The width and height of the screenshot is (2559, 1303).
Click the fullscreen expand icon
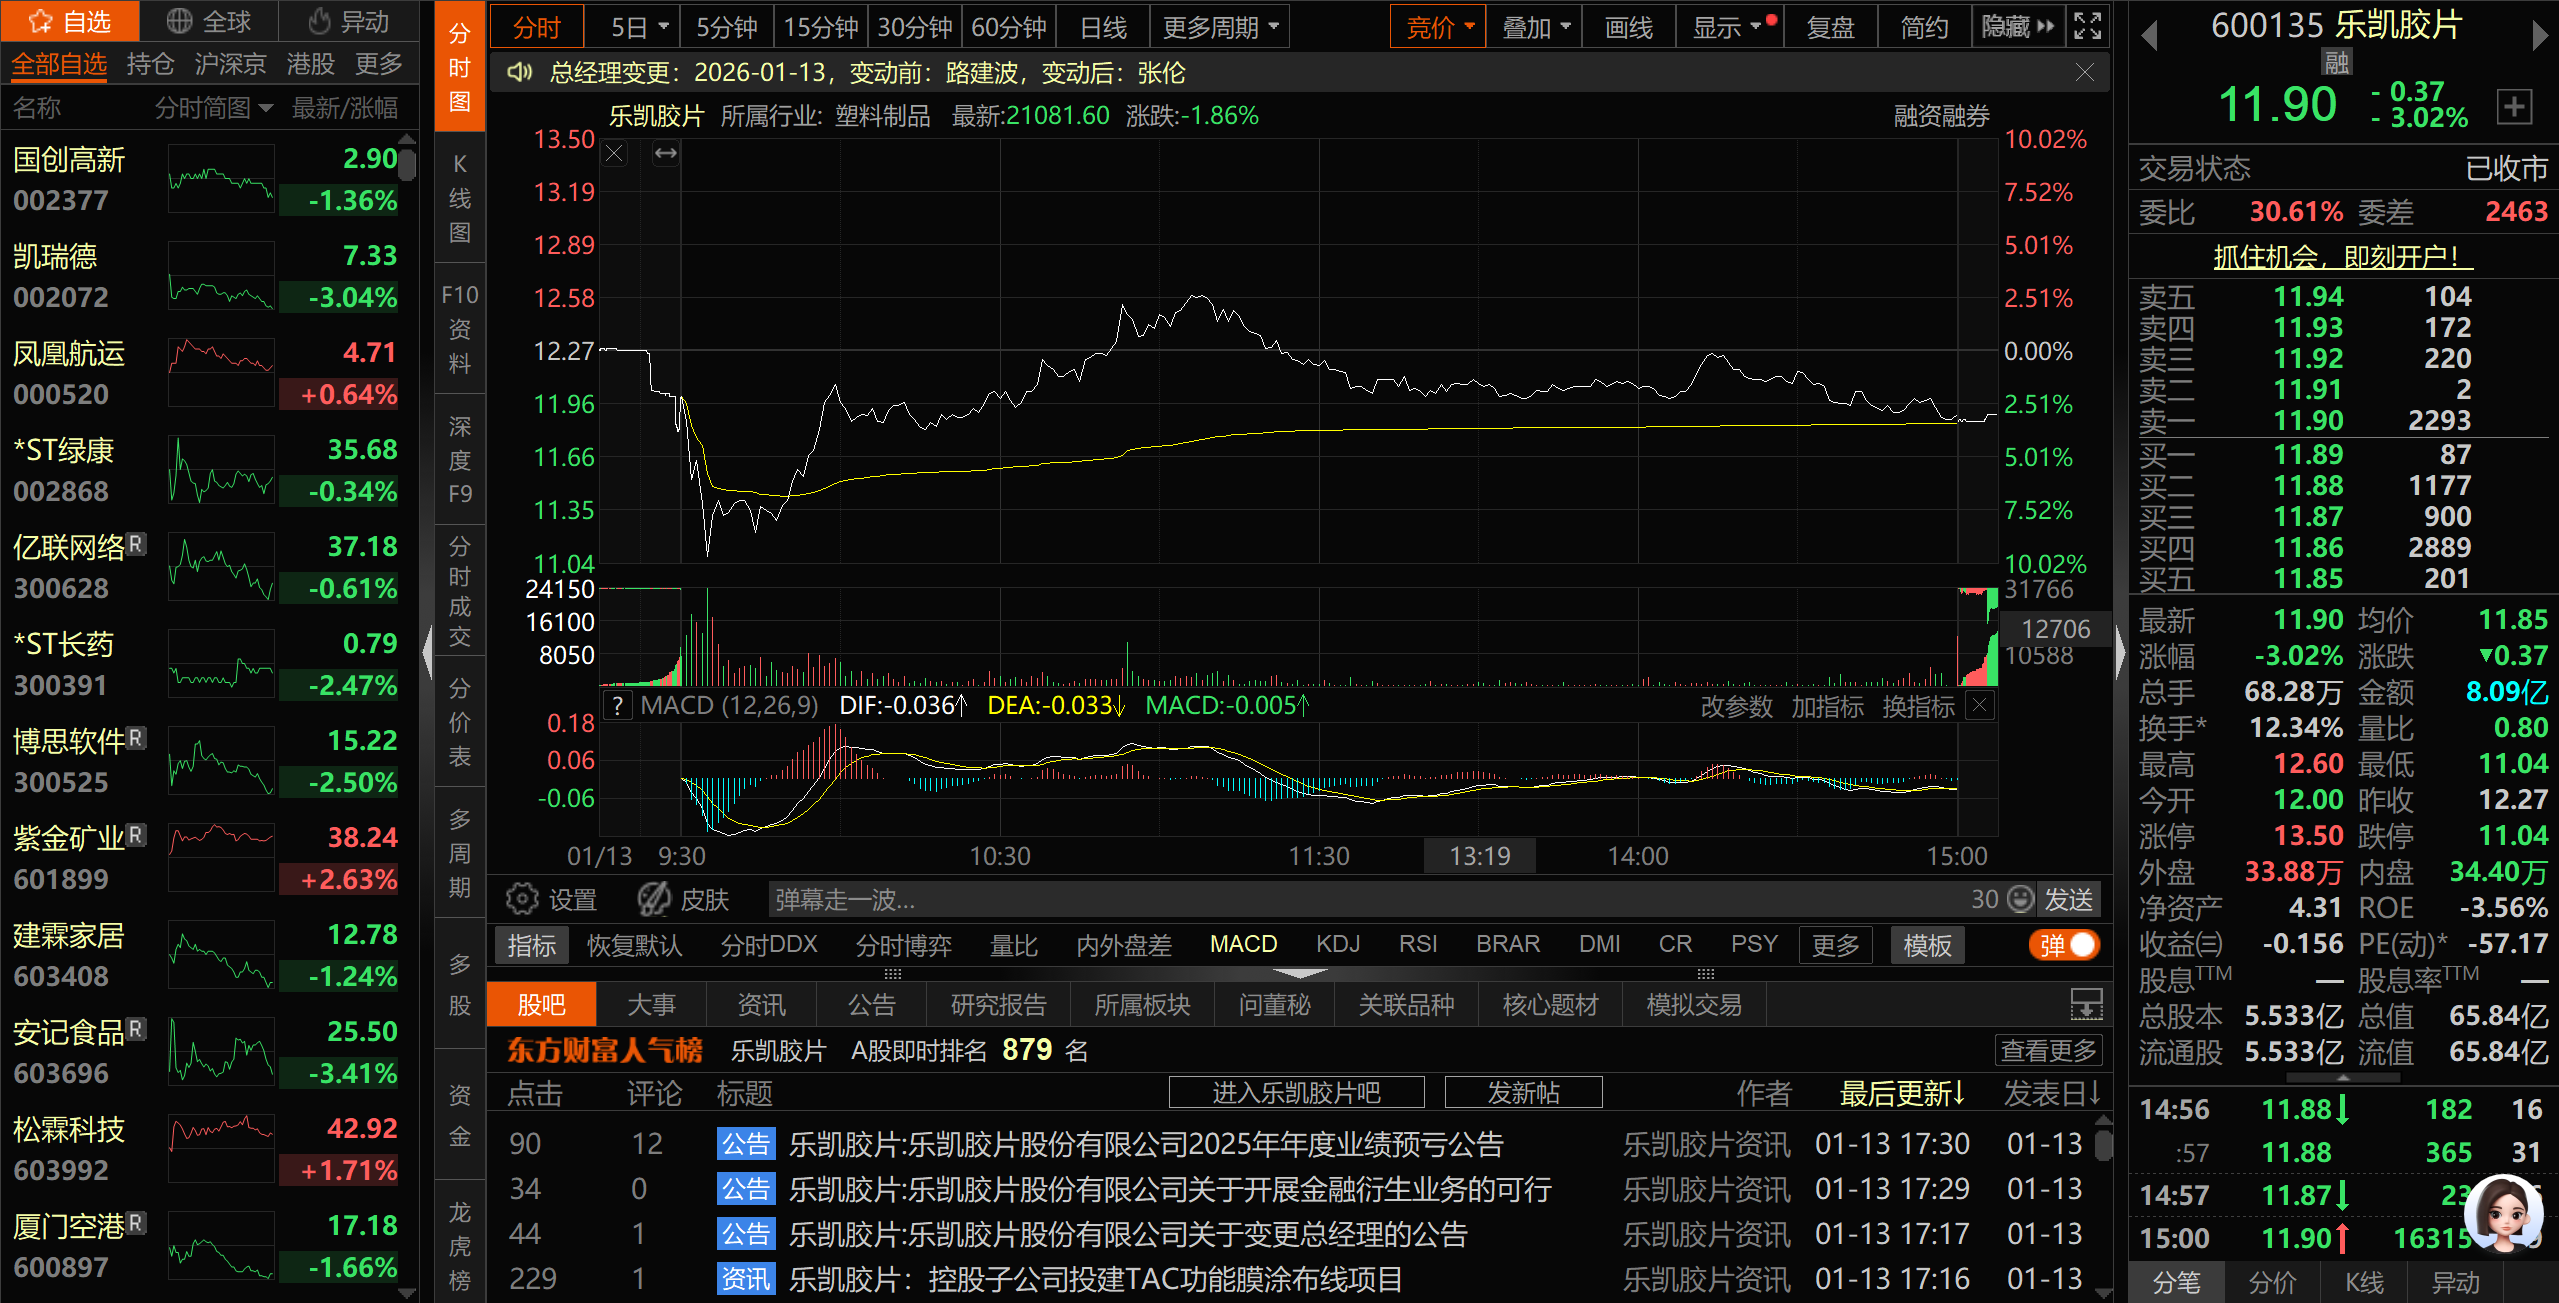tap(2088, 26)
